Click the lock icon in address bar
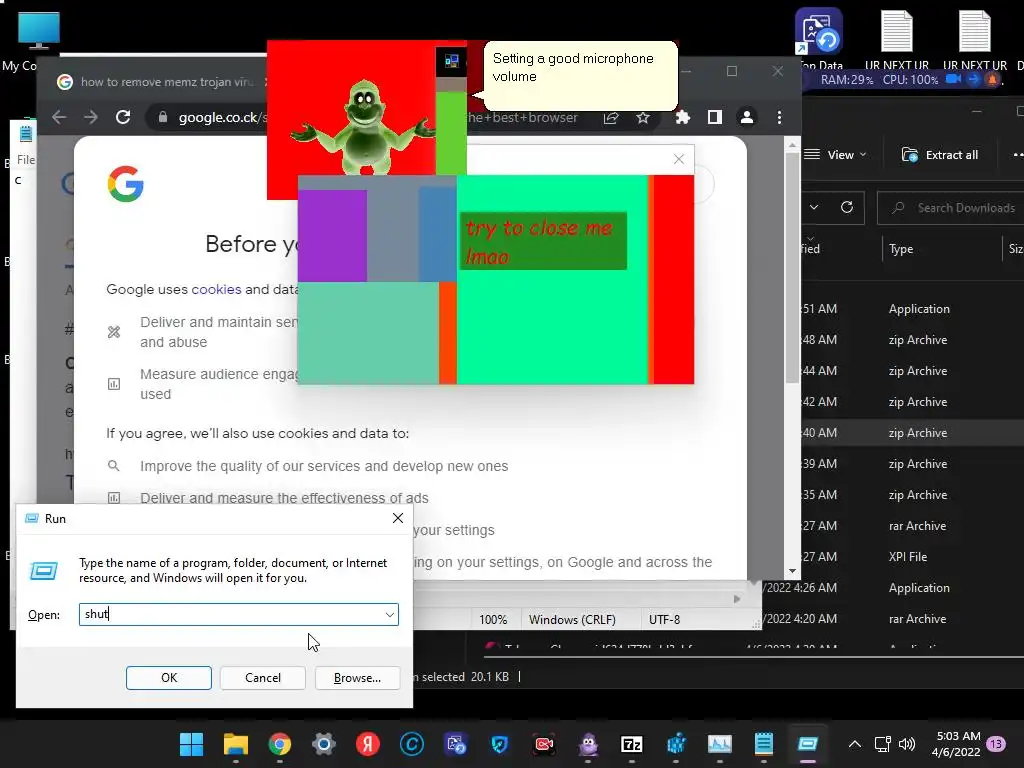 pyautogui.click(x=163, y=117)
